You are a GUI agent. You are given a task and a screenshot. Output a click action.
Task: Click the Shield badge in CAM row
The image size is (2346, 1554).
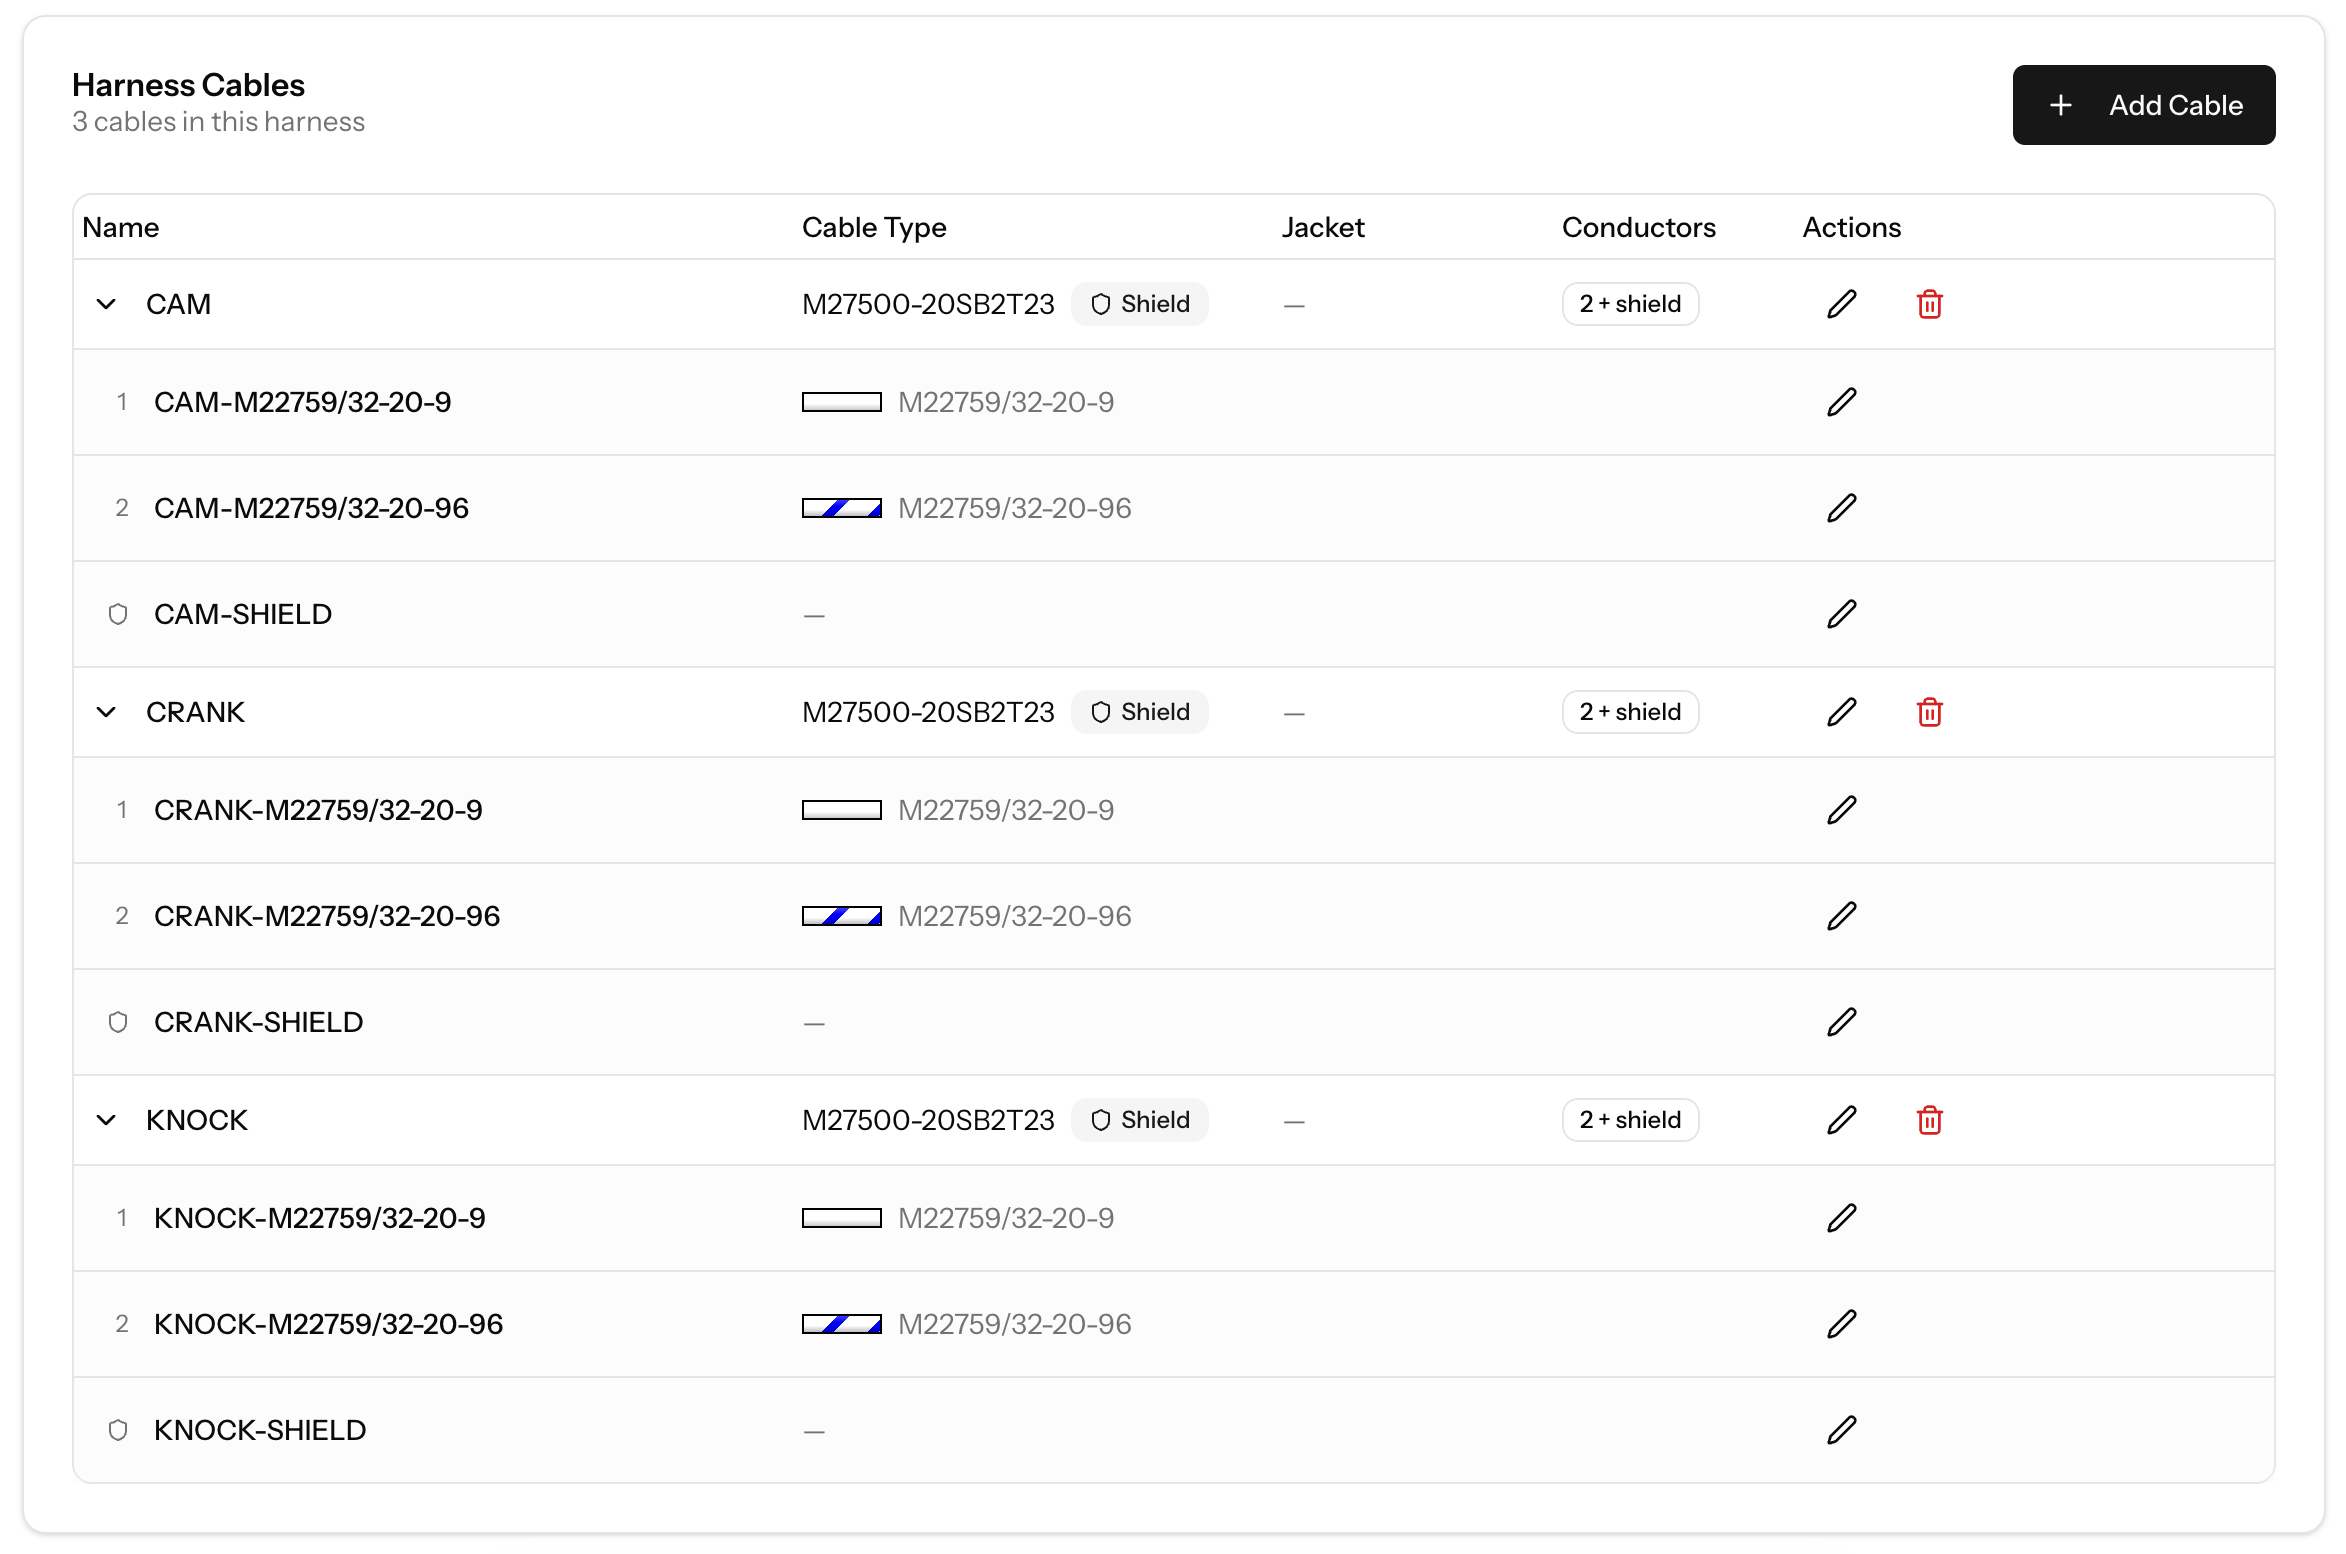coord(1140,304)
